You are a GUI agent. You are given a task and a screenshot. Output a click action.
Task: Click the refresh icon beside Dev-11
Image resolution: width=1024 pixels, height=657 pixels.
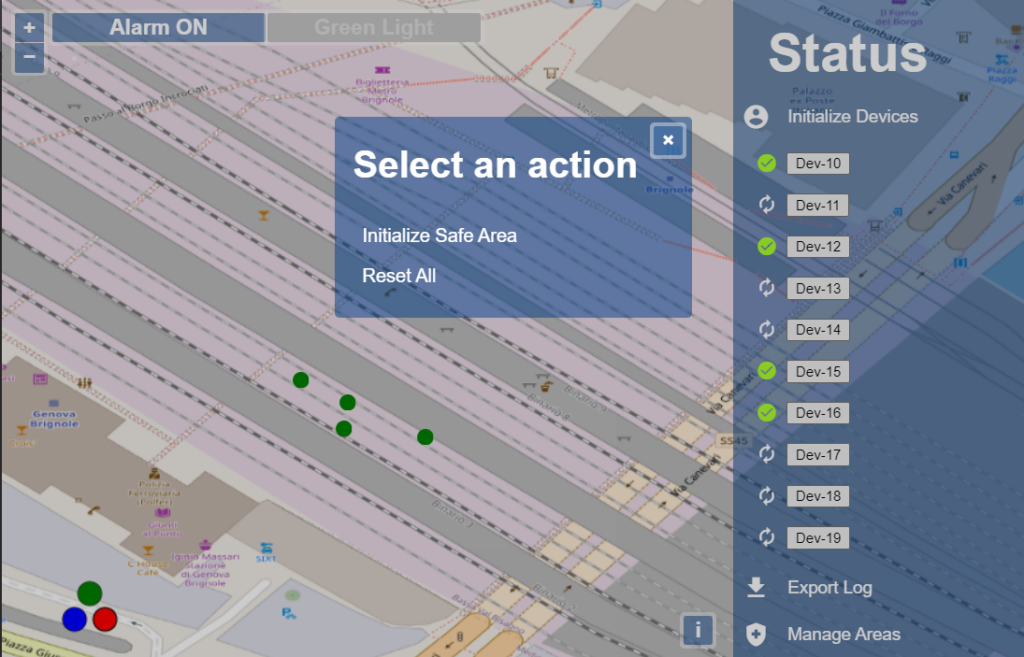click(767, 205)
